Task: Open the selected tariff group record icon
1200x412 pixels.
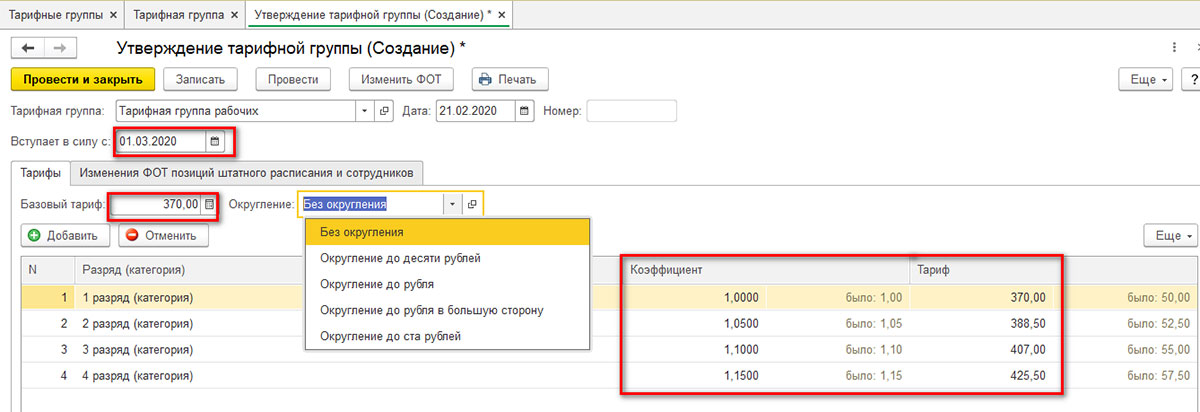Action: pos(385,111)
